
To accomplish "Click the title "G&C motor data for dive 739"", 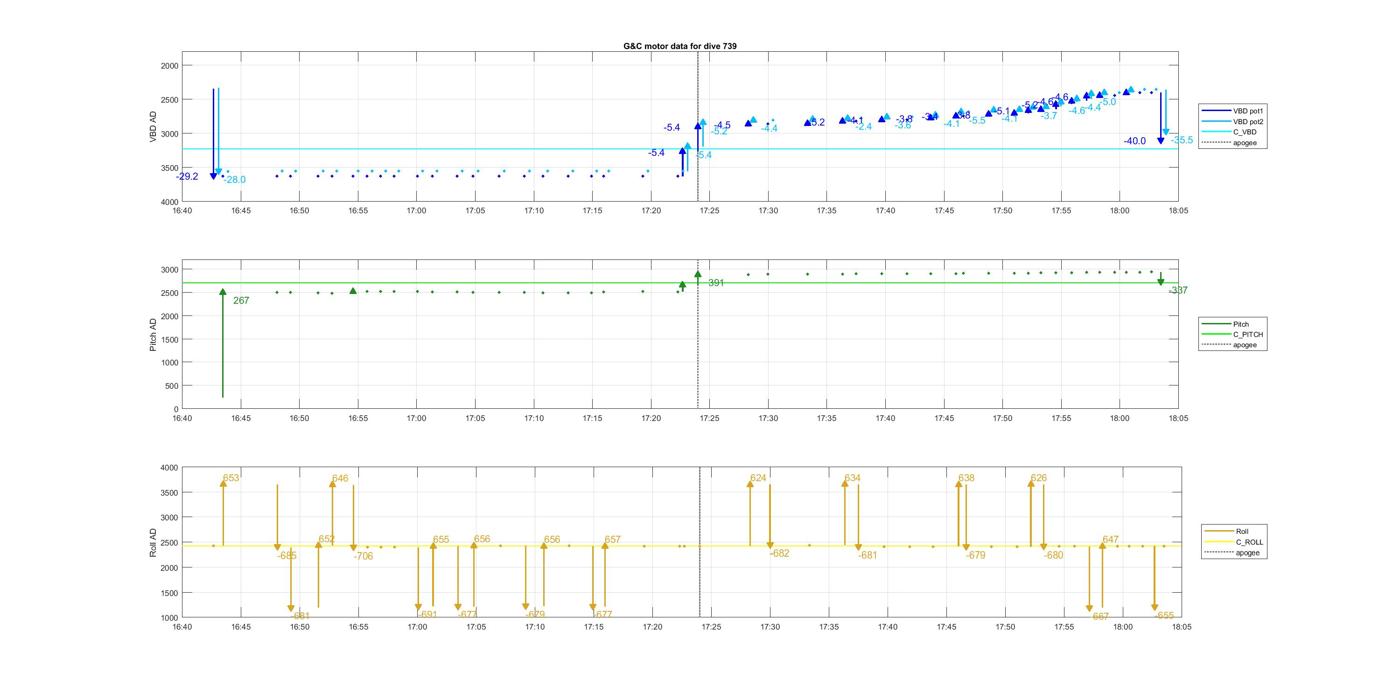I will tap(680, 46).
